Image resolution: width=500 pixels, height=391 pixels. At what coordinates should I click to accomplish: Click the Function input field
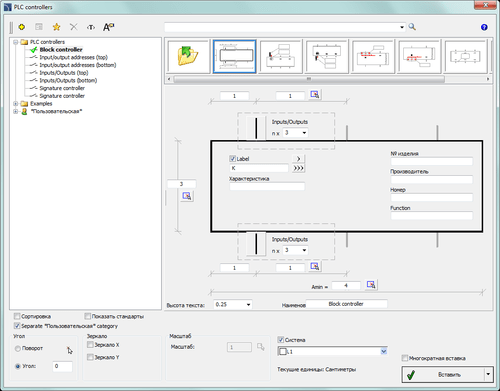click(432, 216)
